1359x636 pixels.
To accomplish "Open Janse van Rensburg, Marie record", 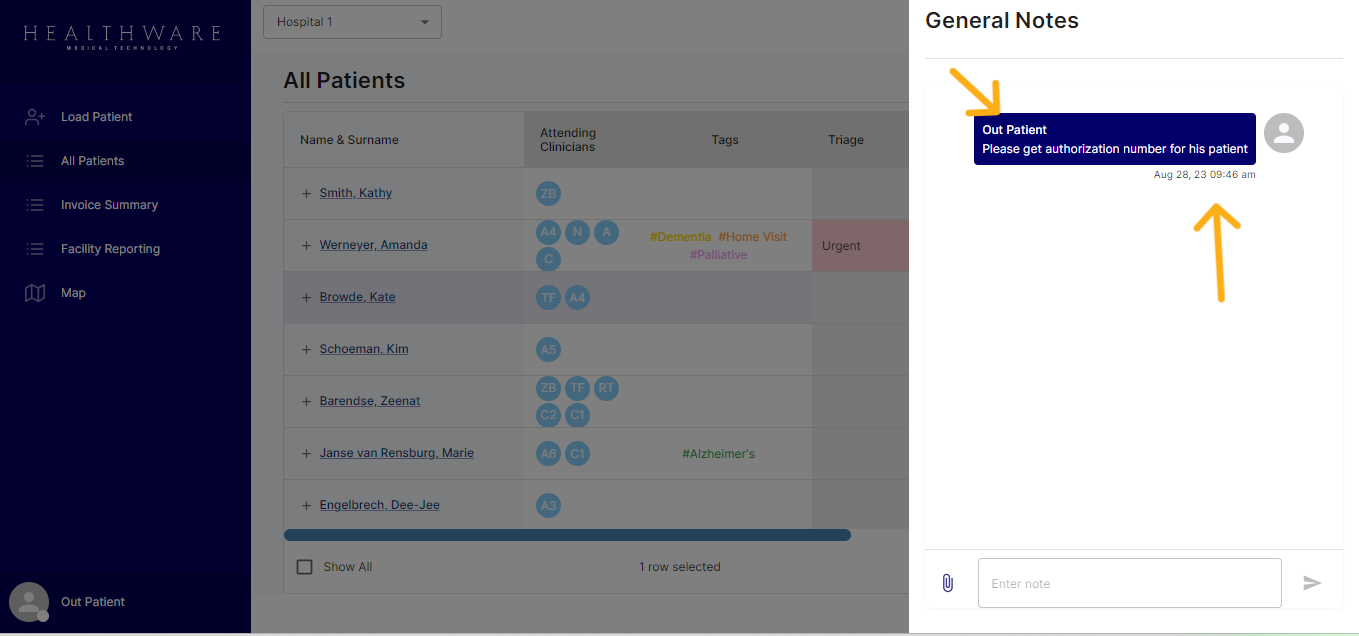I will point(396,453).
